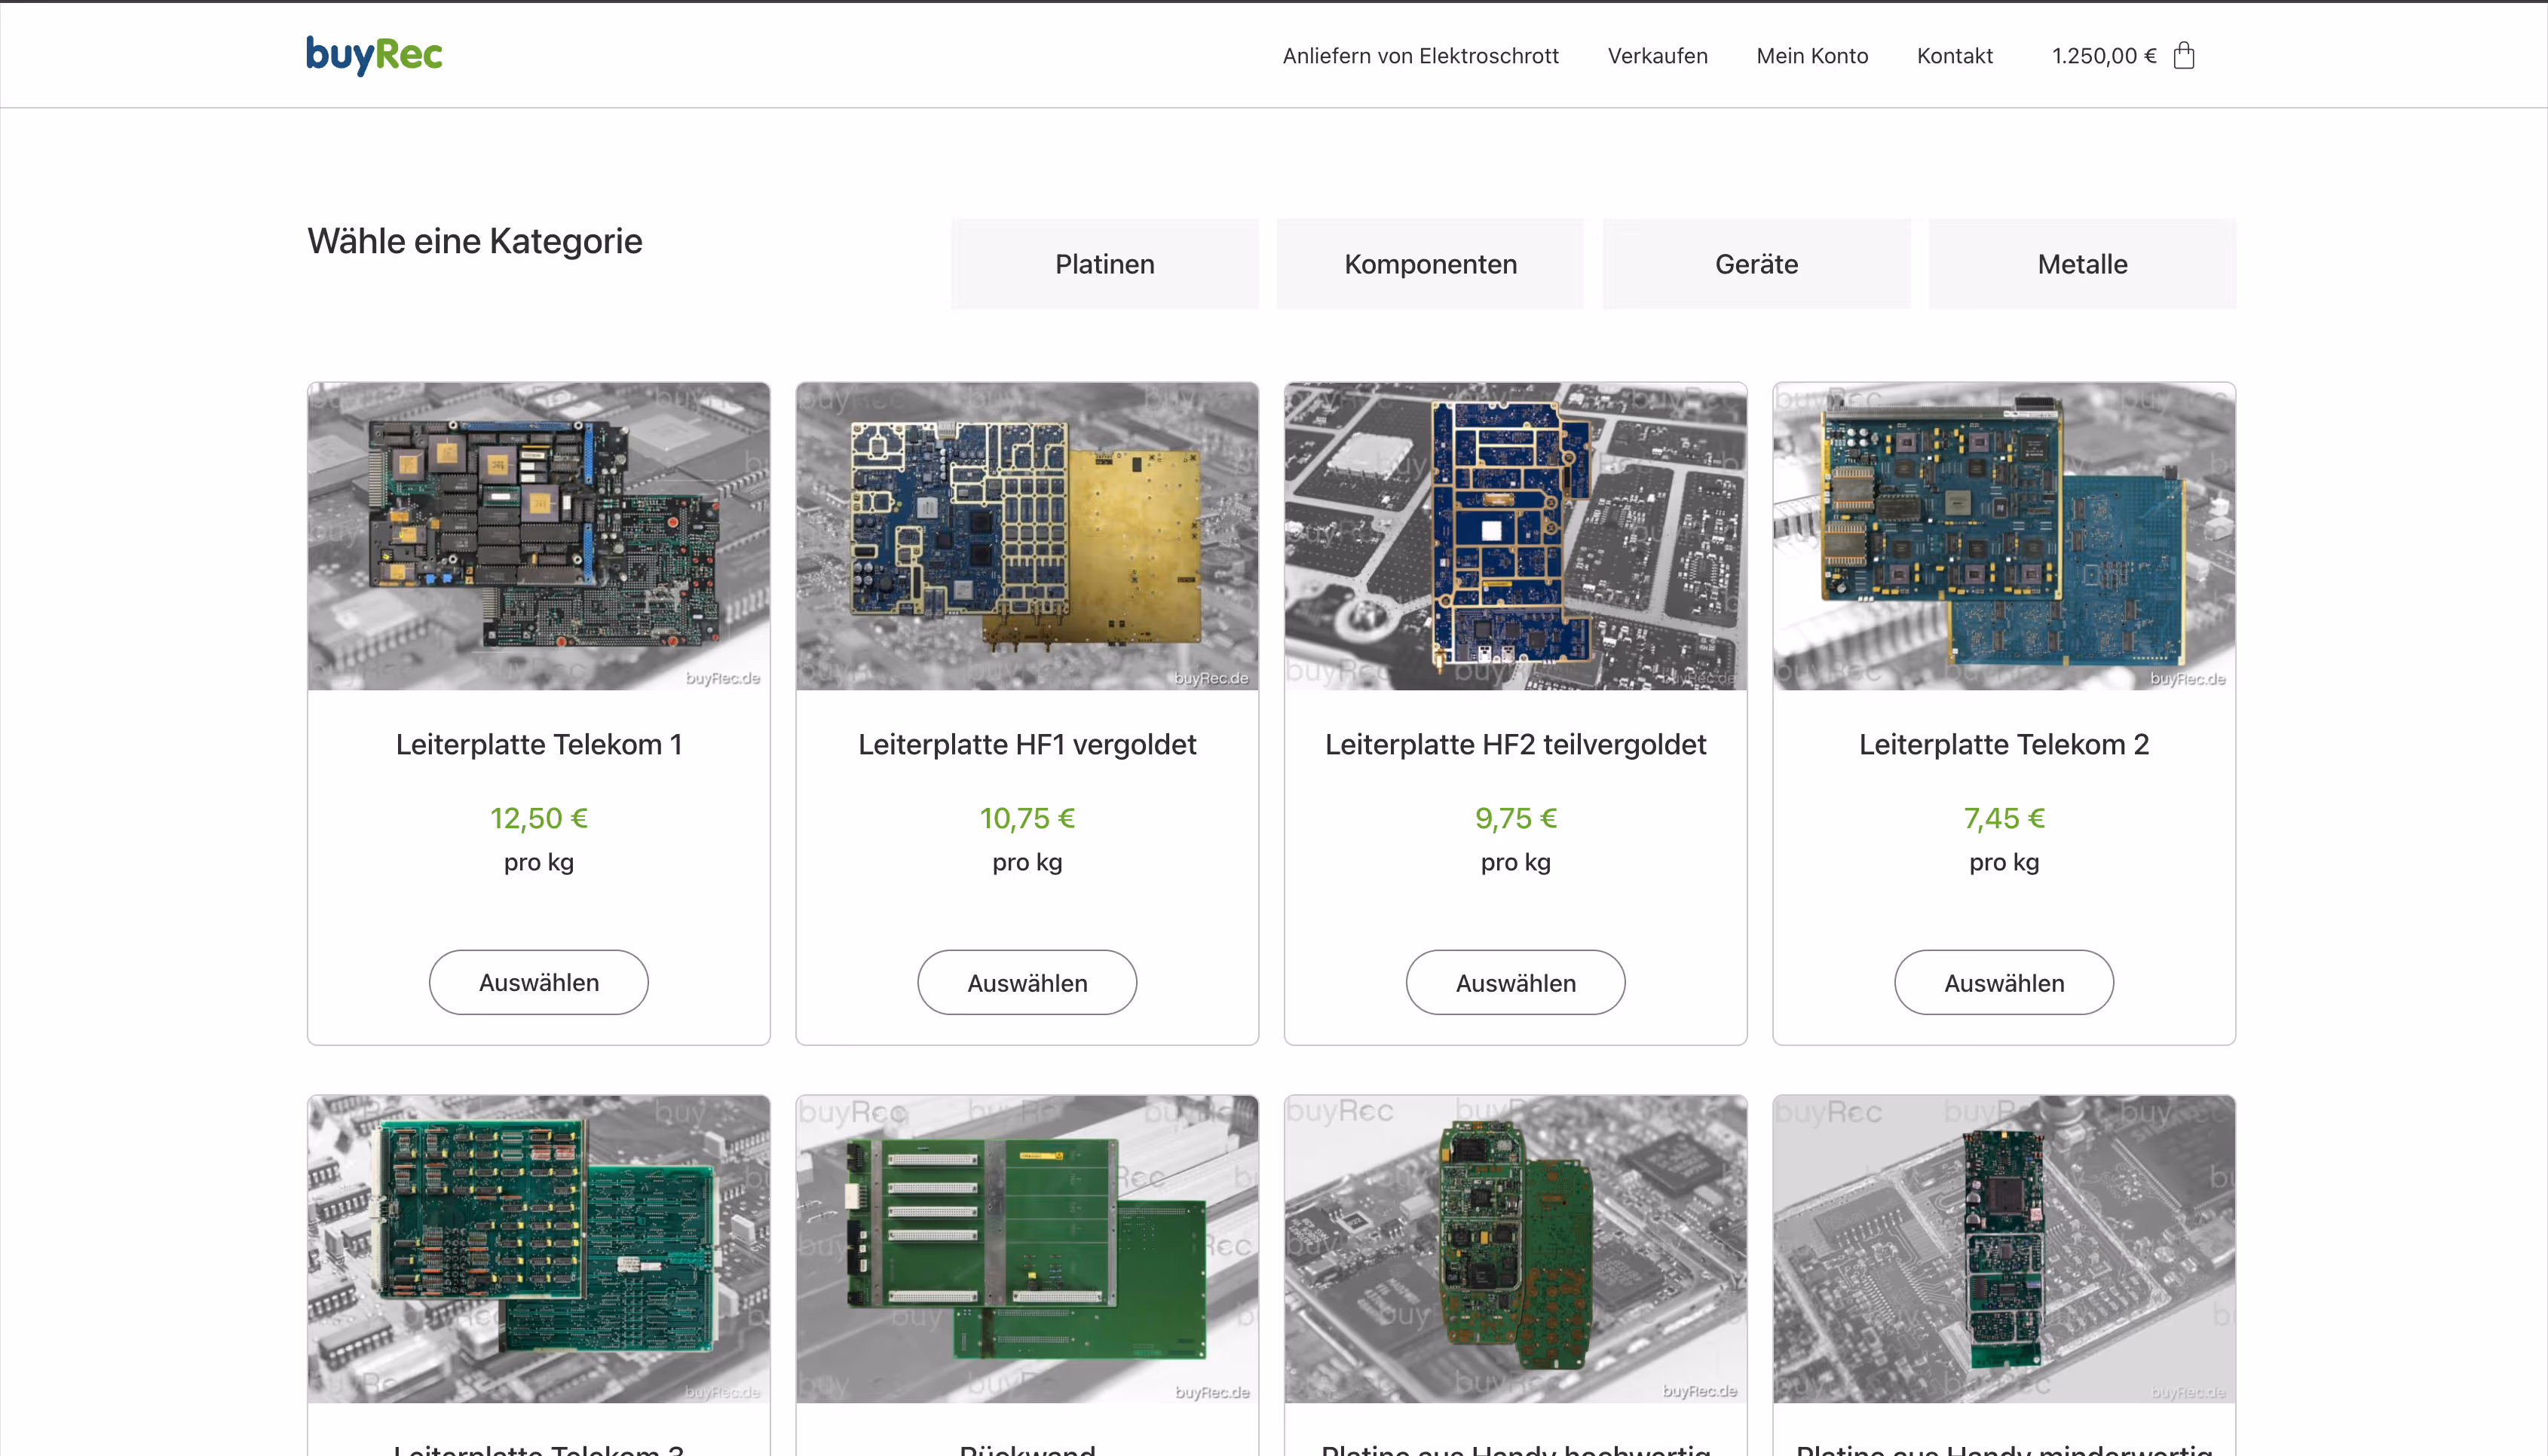Open Mein Konto
The height and width of the screenshot is (1456, 2548).
pyautogui.click(x=1812, y=56)
